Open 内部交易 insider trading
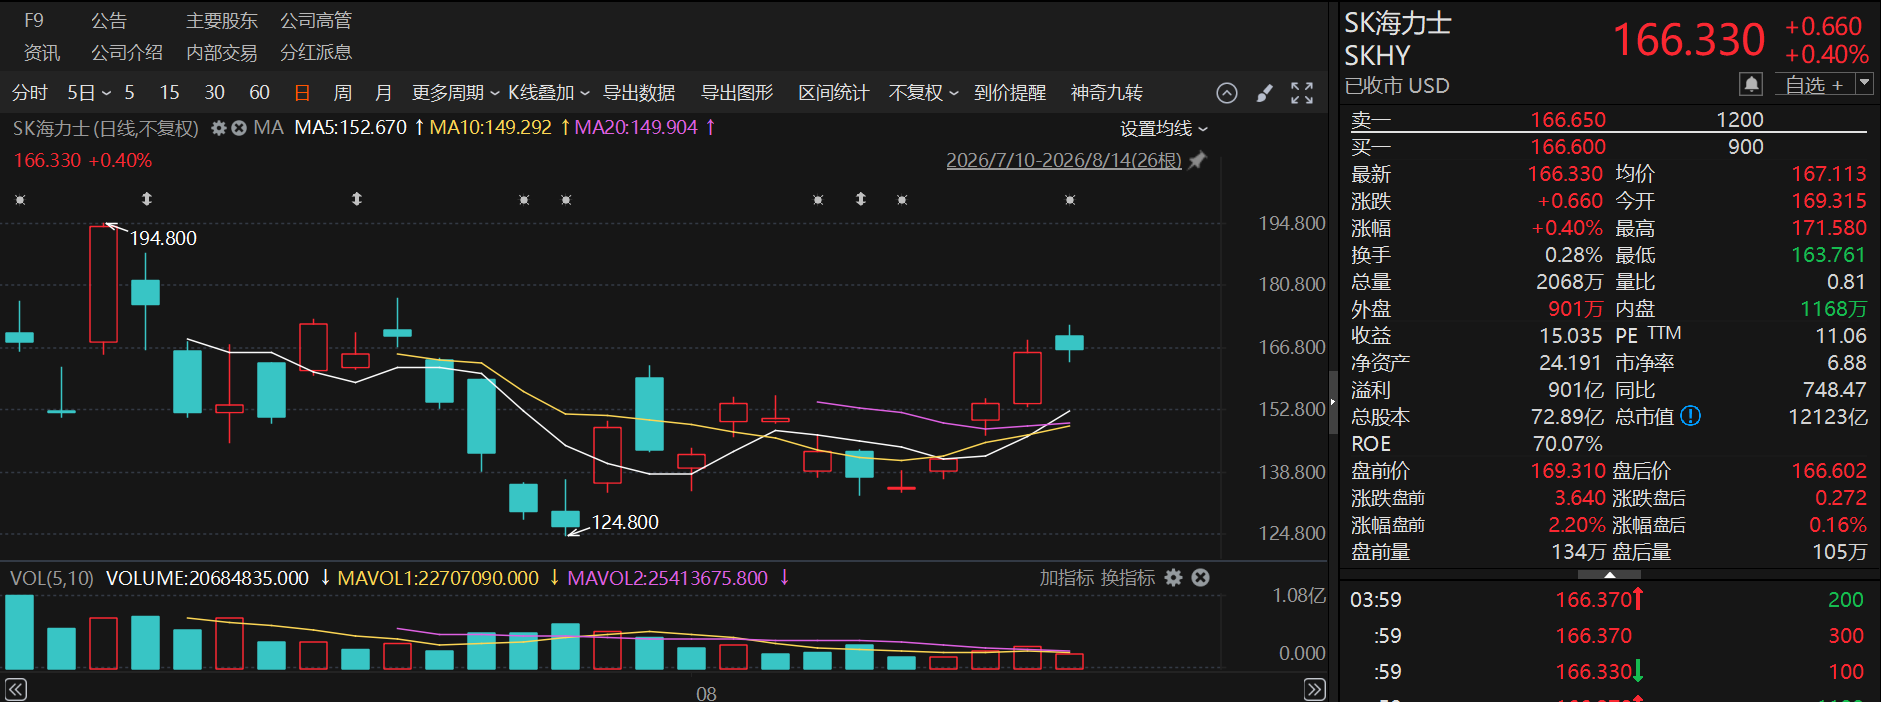 point(222,52)
